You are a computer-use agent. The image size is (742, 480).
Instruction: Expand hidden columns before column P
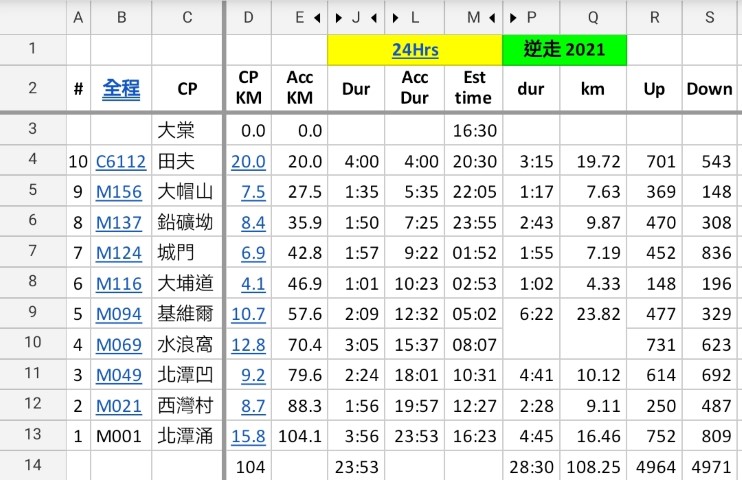513,18
